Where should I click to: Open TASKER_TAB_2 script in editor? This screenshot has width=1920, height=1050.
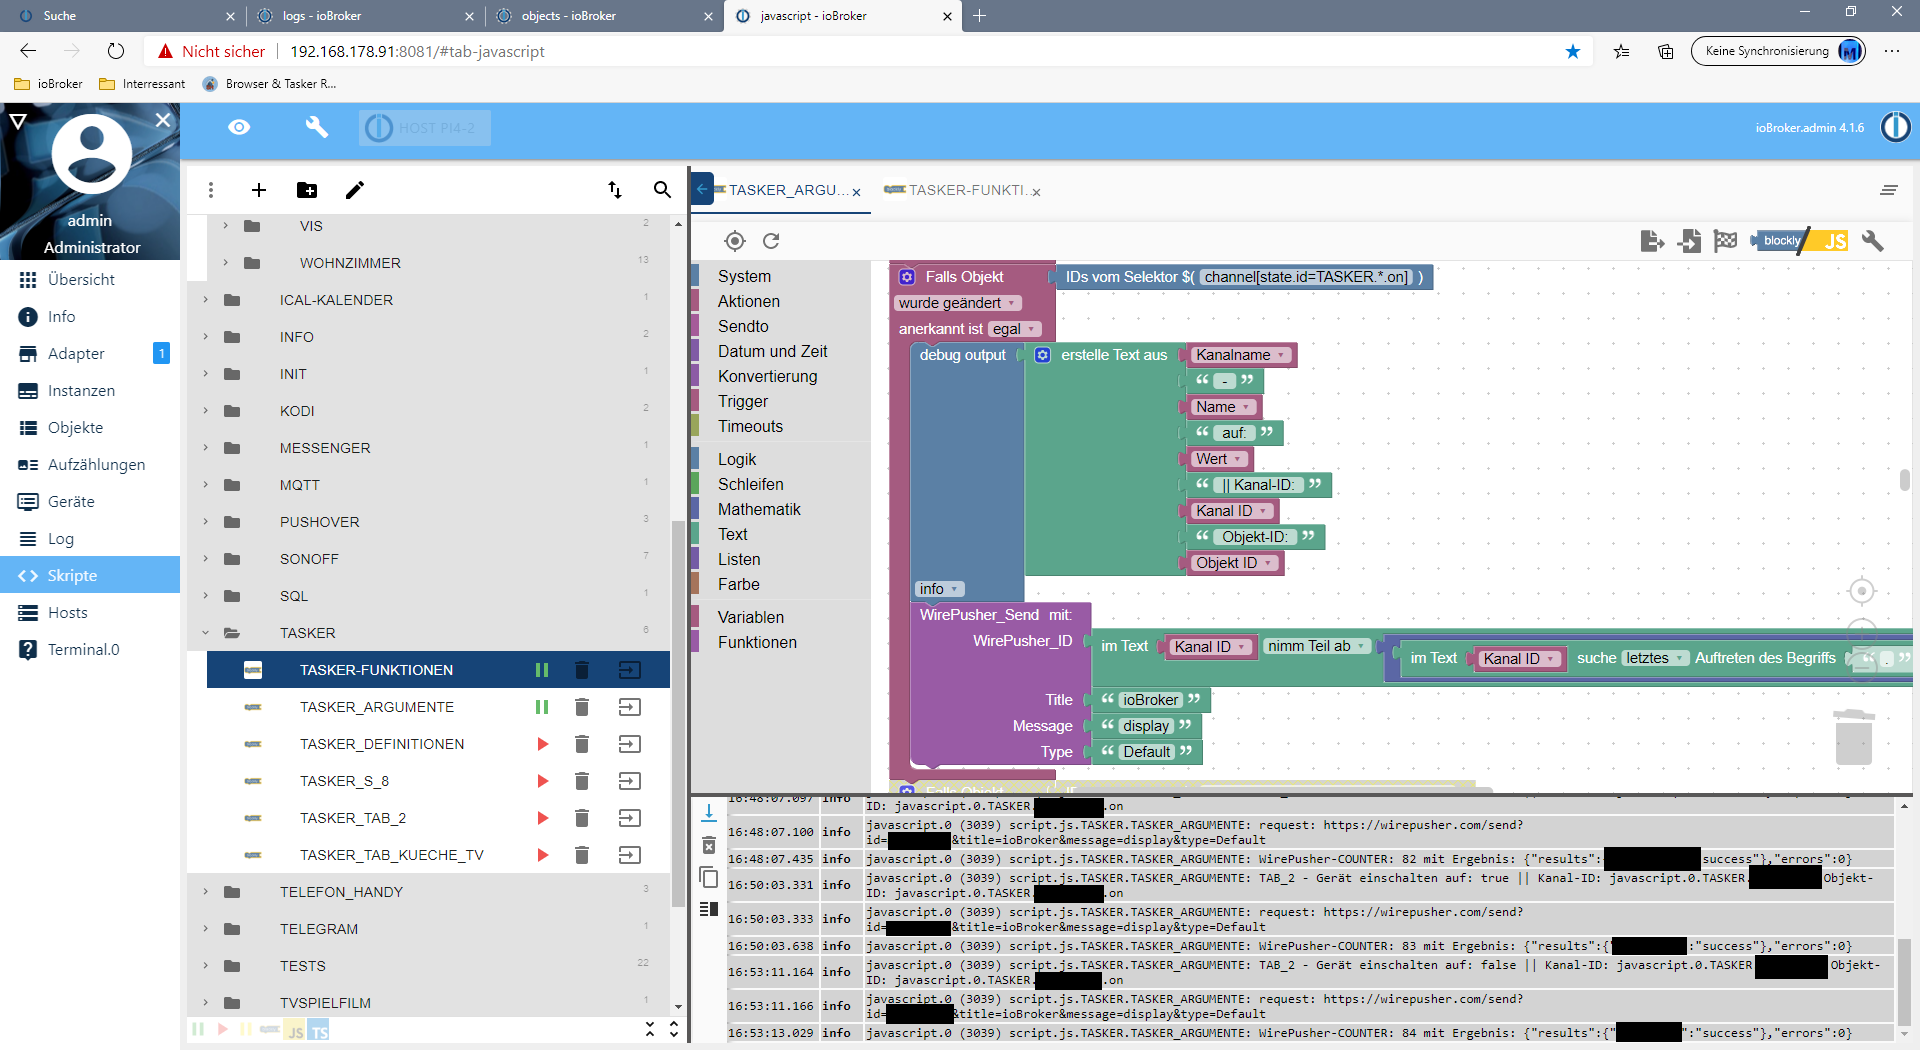point(629,818)
